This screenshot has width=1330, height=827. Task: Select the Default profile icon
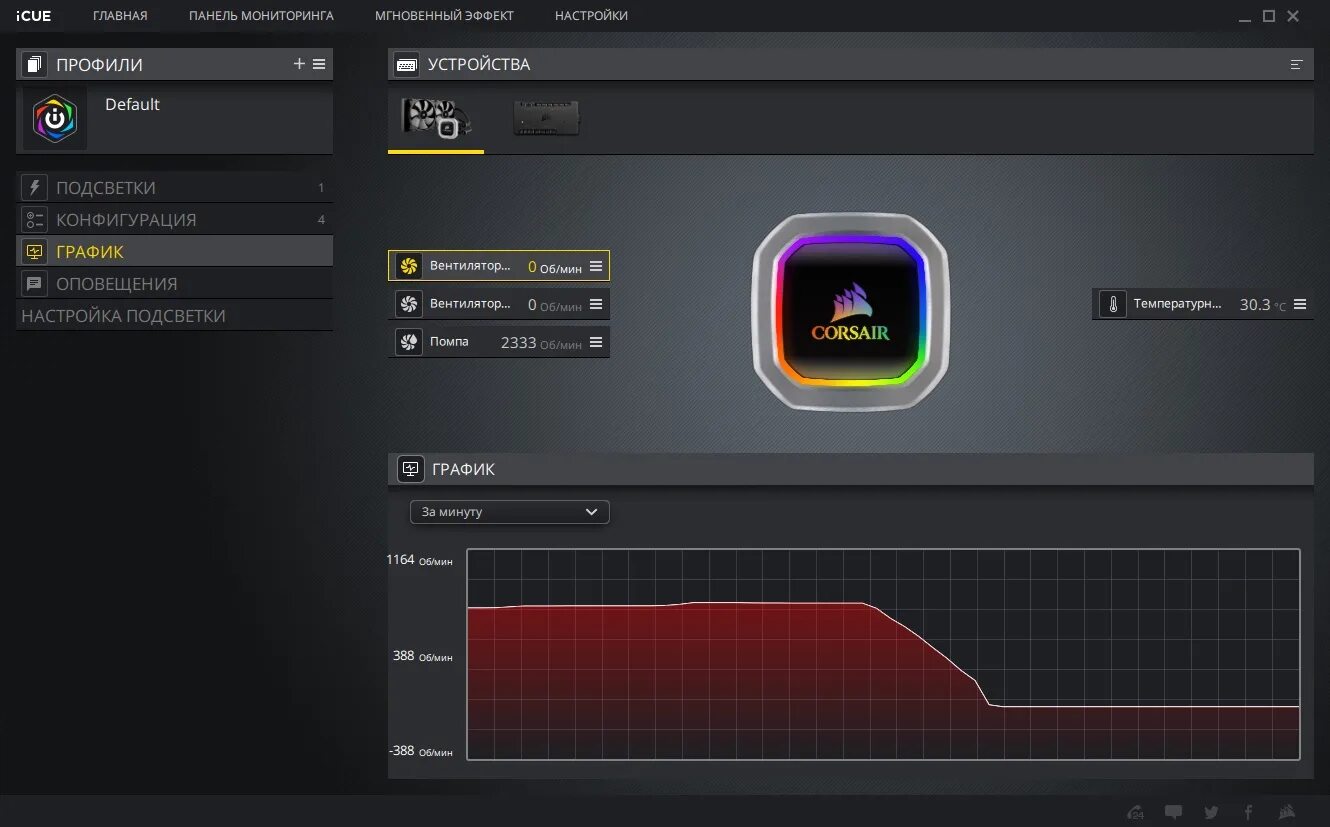[55, 119]
